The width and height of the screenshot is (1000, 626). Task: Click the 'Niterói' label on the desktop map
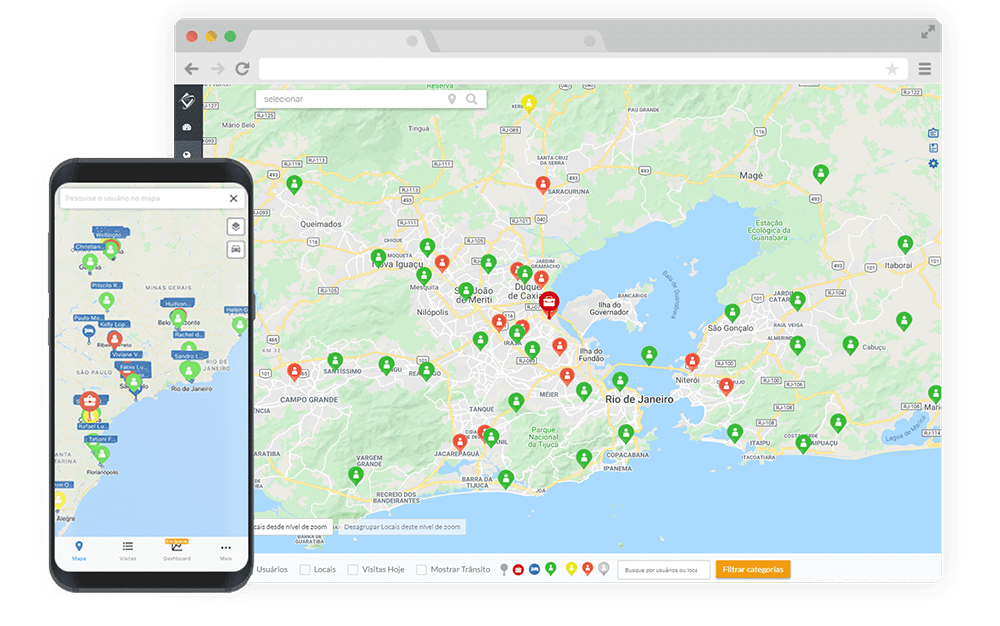tap(688, 380)
